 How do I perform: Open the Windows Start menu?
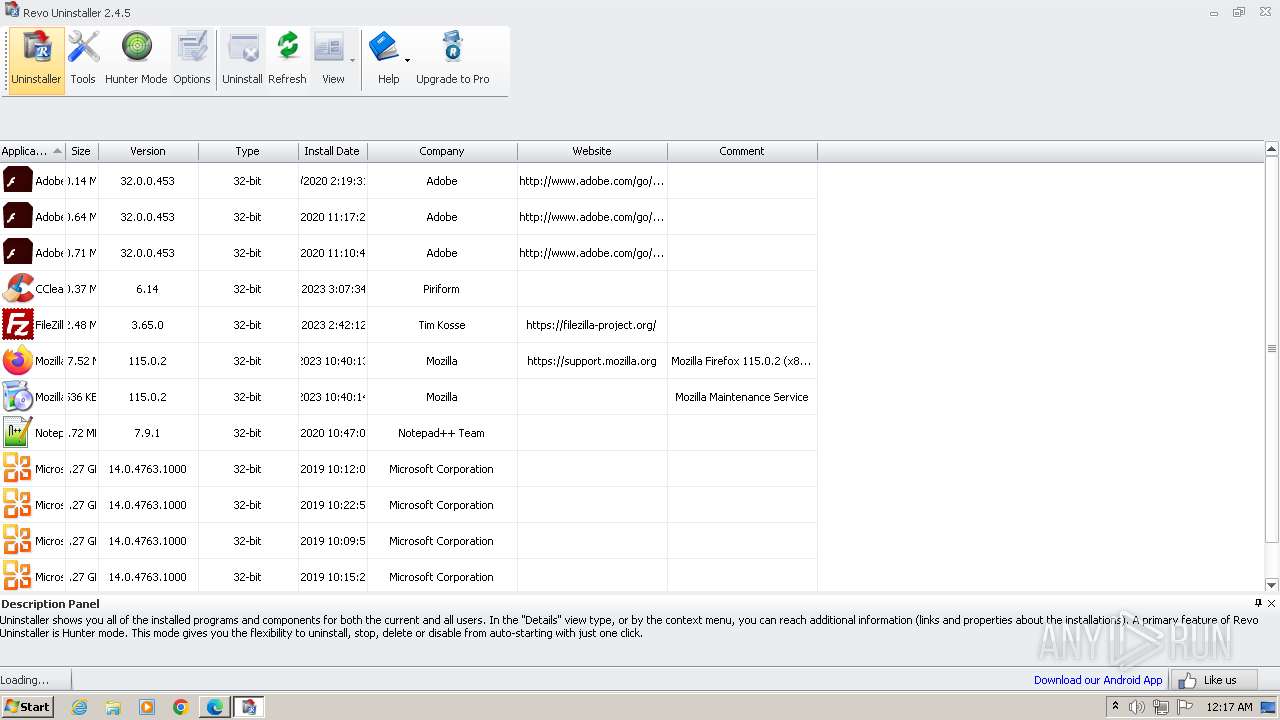27,706
